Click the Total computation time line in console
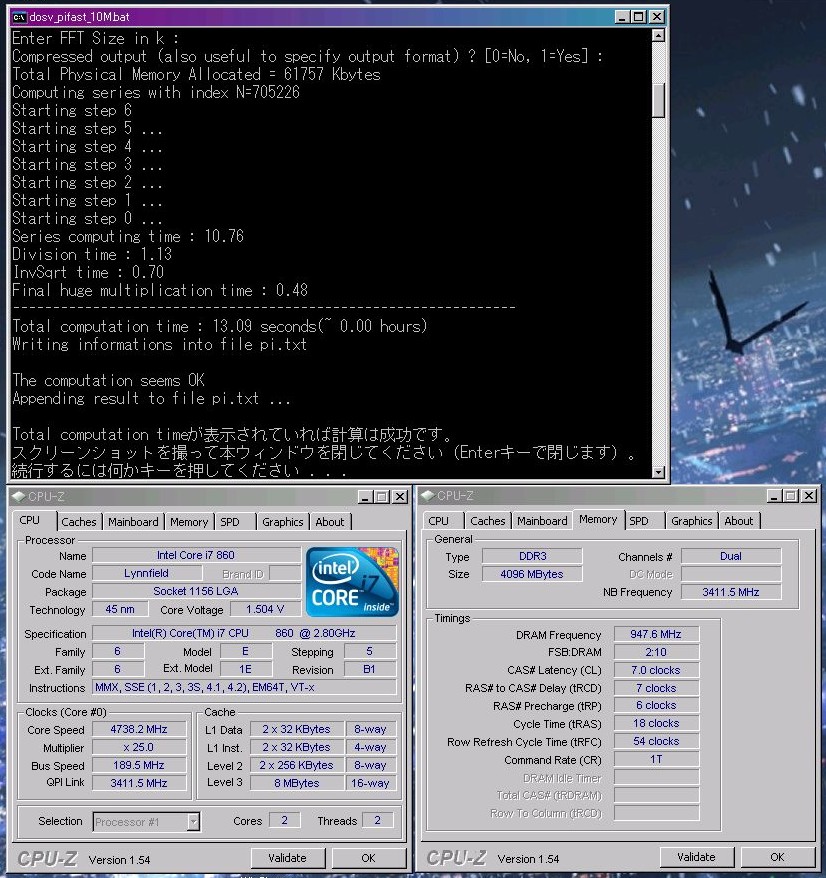The image size is (826, 878). (220, 326)
